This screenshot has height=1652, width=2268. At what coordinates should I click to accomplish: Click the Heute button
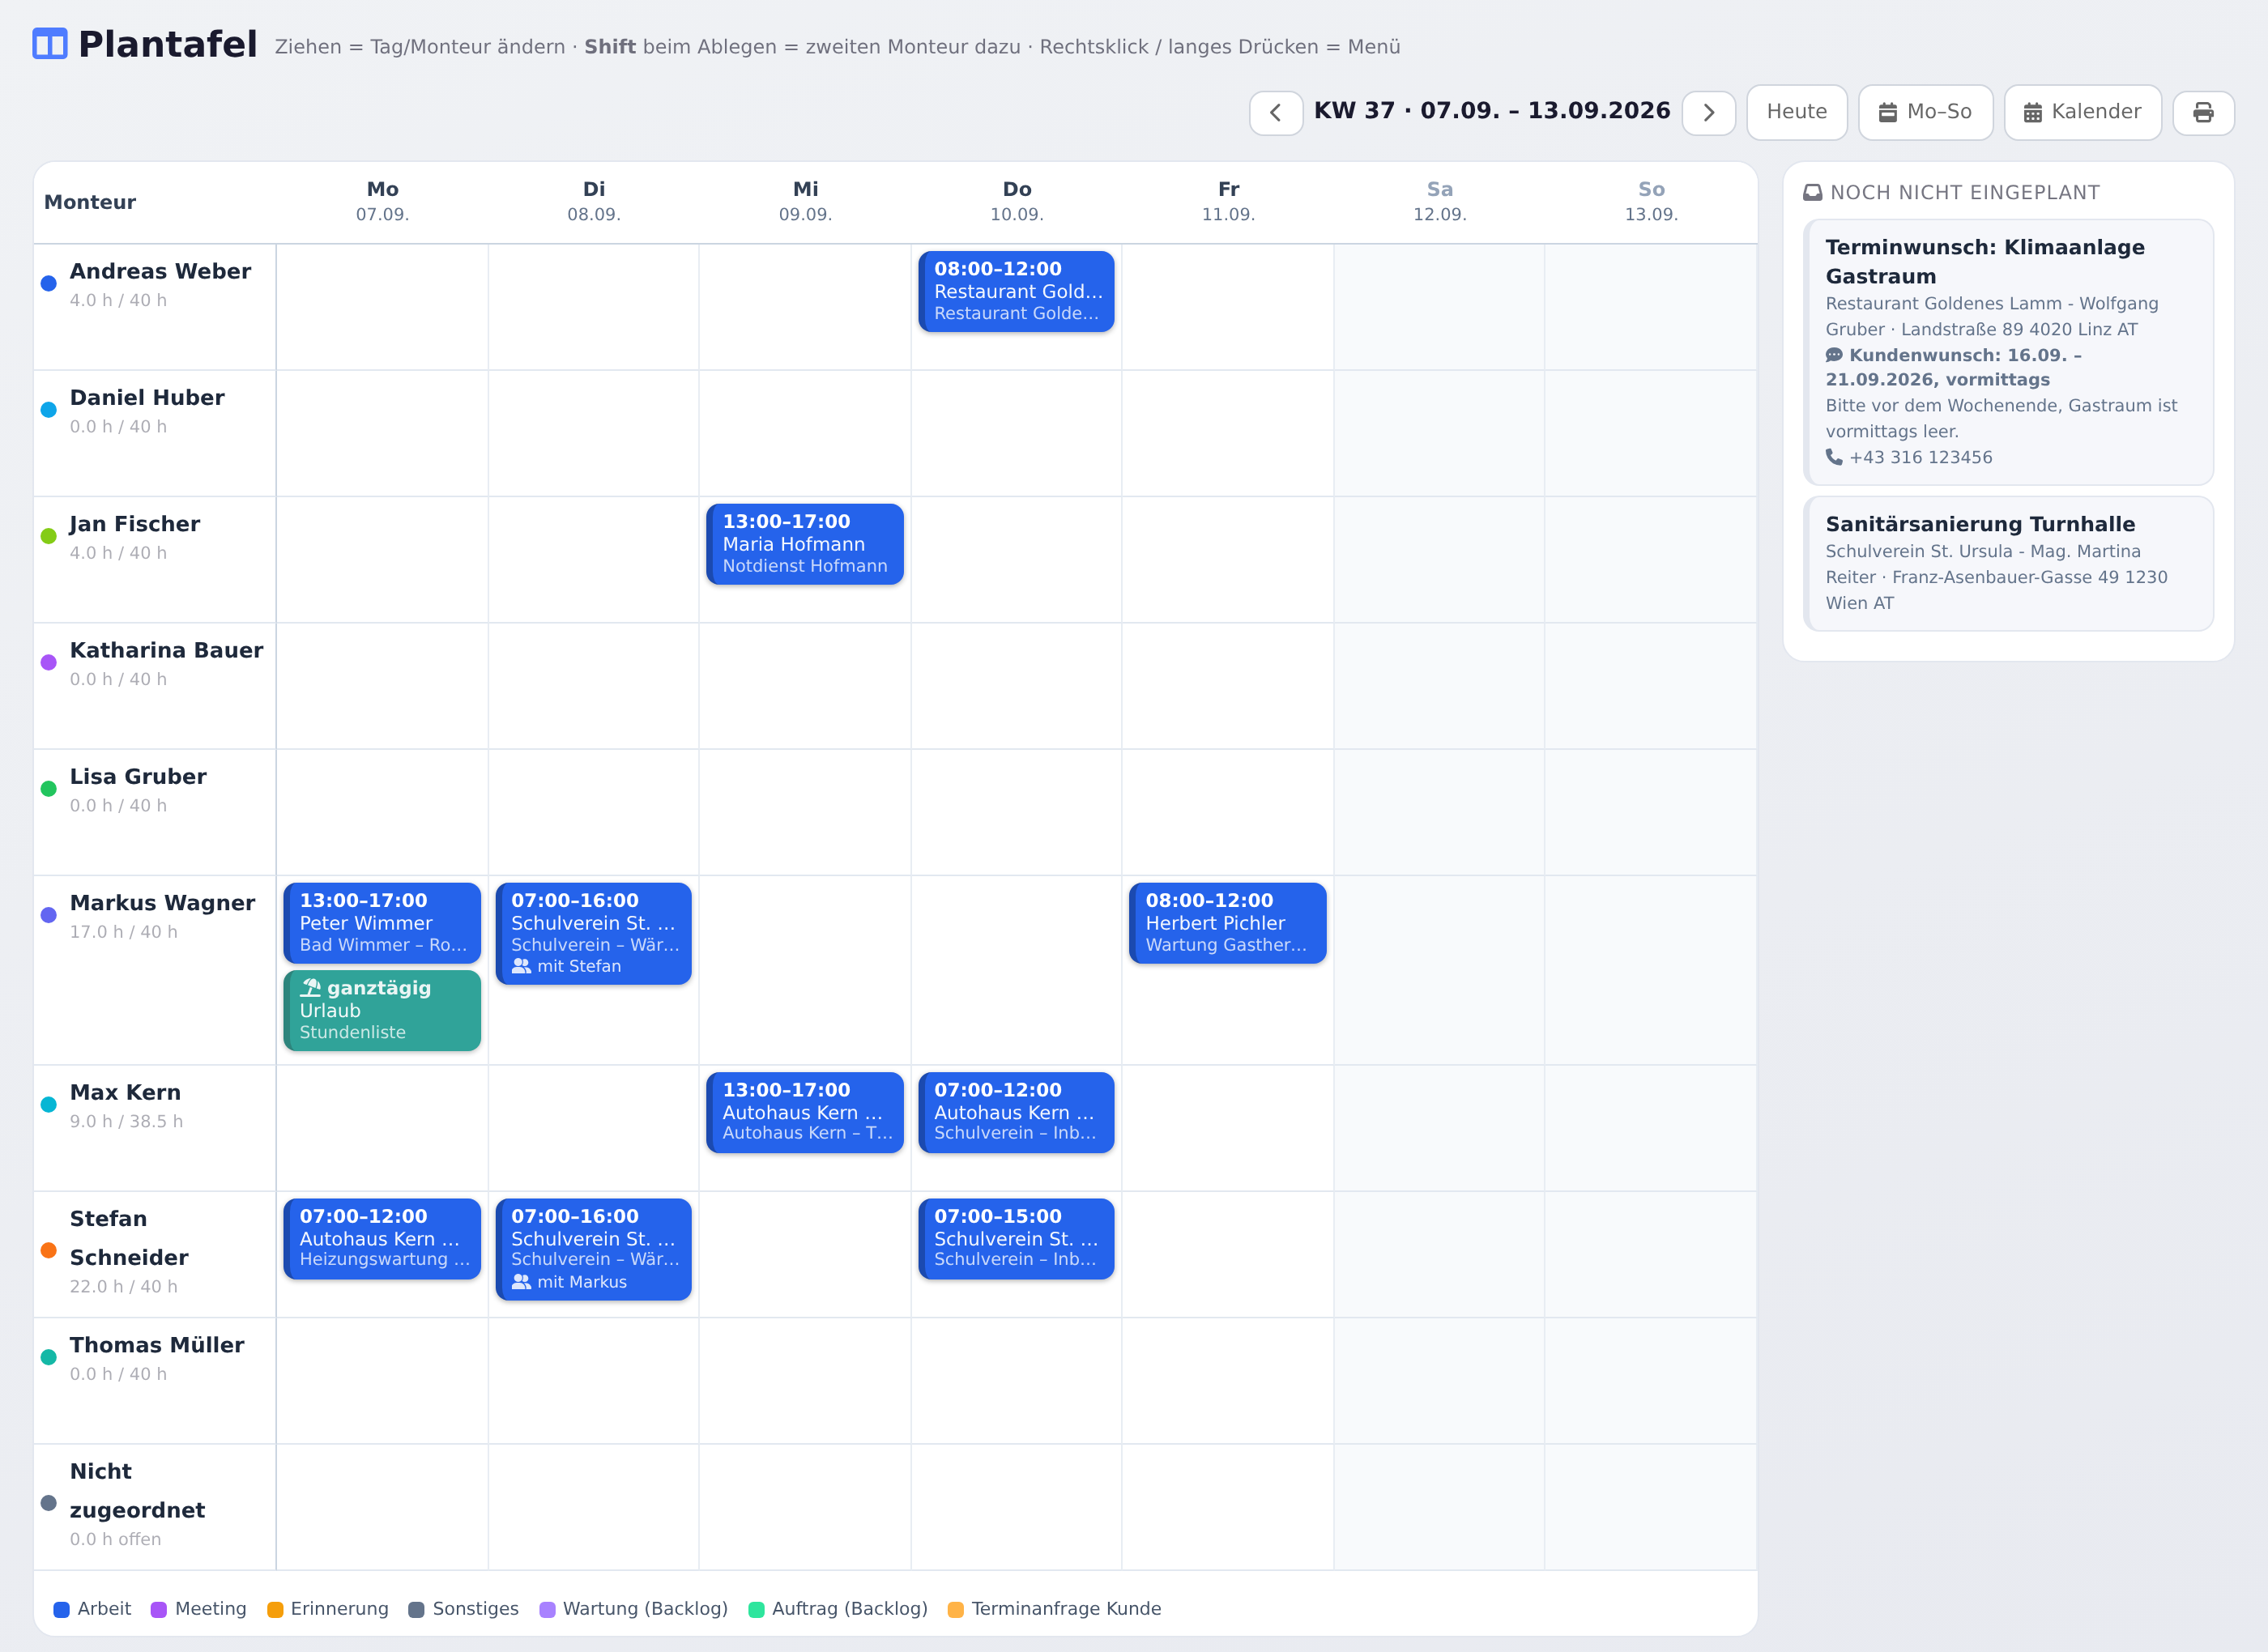(1796, 112)
